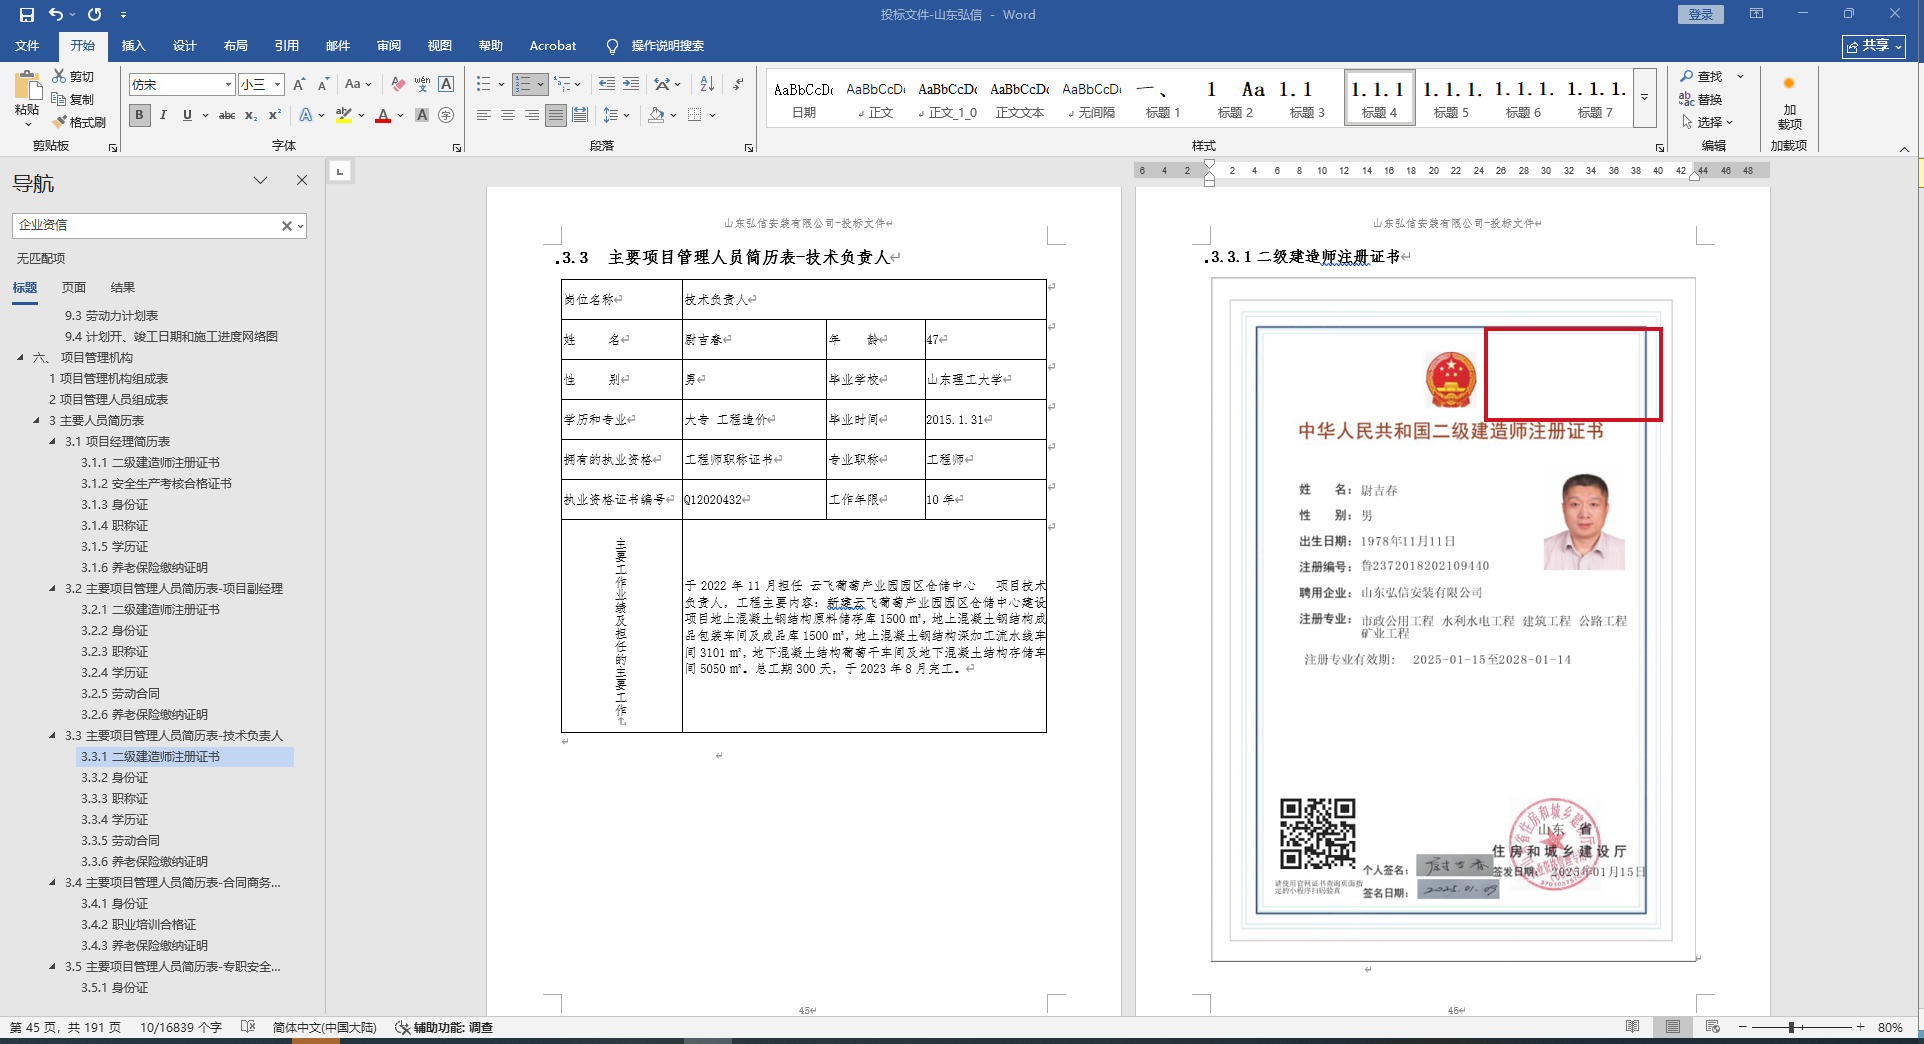Viewport: 1924px width, 1044px height.
Task: Switch to the 布局 (Layout) ribbon tab
Action: [x=236, y=46]
